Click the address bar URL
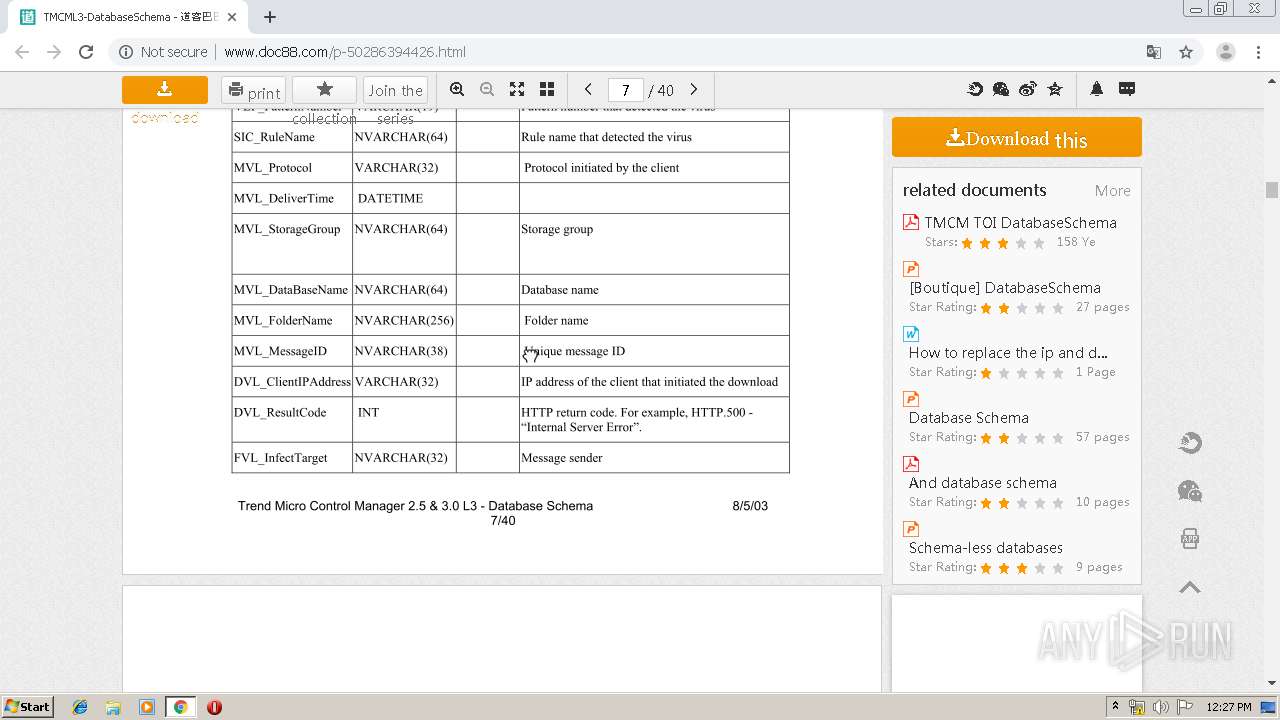The height and width of the screenshot is (720, 1280). tap(345, 52)
